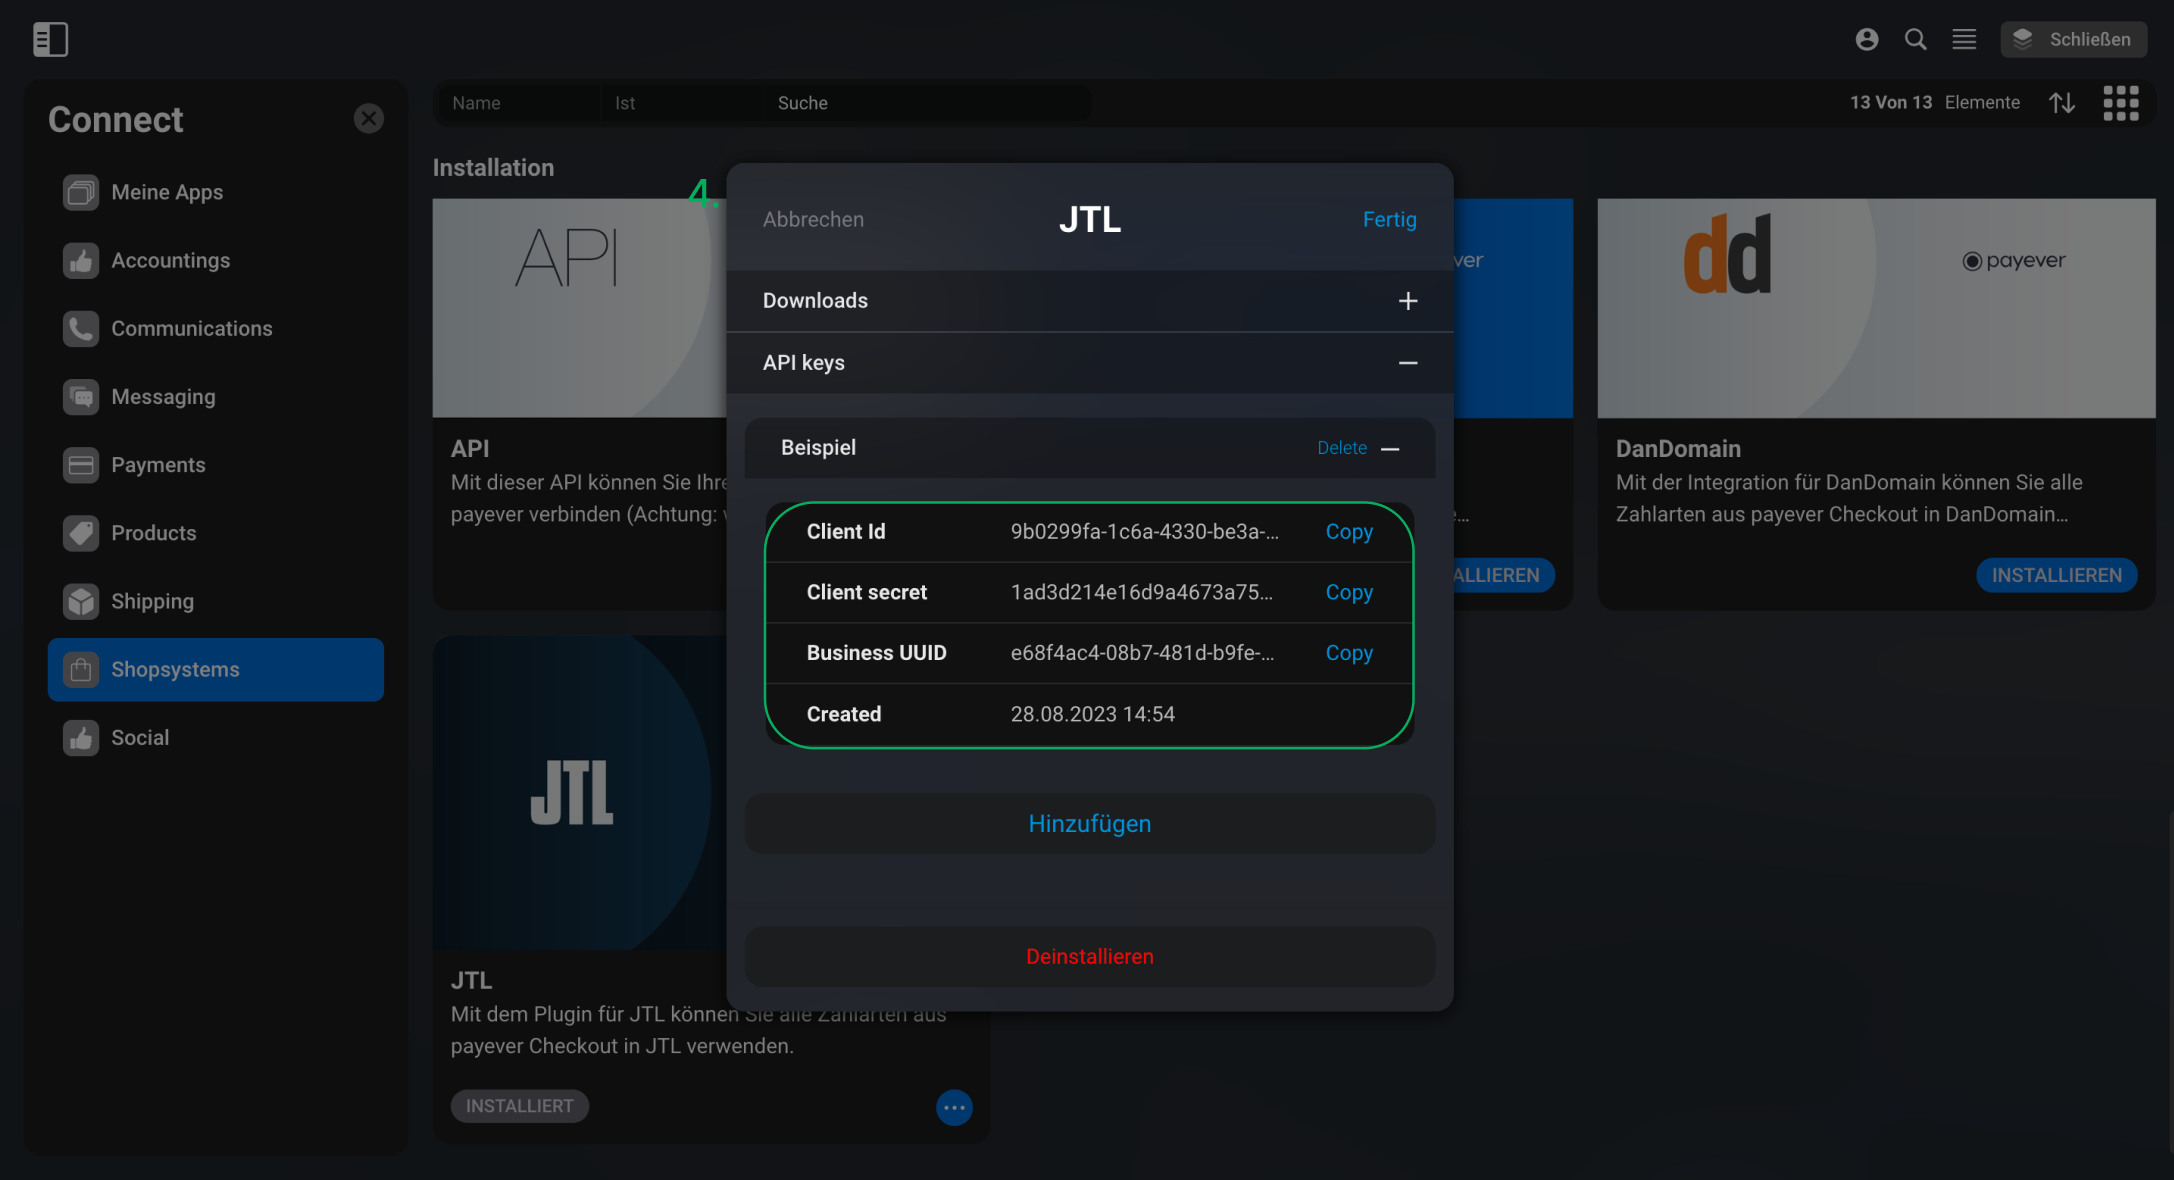Select Messaging category
The height and width of the screenshot is (1180, 2174).
point(216,397)
